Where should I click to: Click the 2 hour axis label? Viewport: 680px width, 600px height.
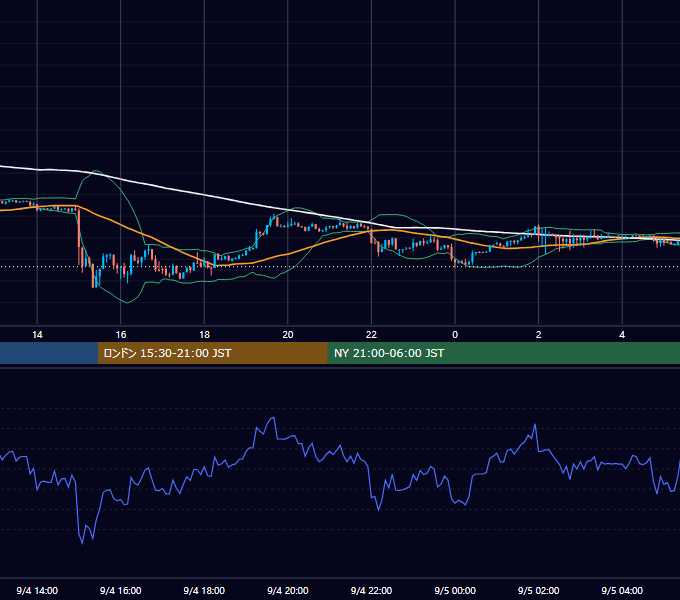[x=539, y=335]
